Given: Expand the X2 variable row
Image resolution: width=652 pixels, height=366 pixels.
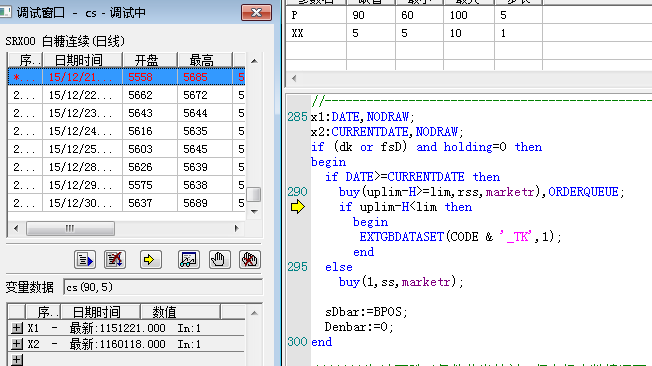Looking at the screenshot, I should [x=17, y=344].
